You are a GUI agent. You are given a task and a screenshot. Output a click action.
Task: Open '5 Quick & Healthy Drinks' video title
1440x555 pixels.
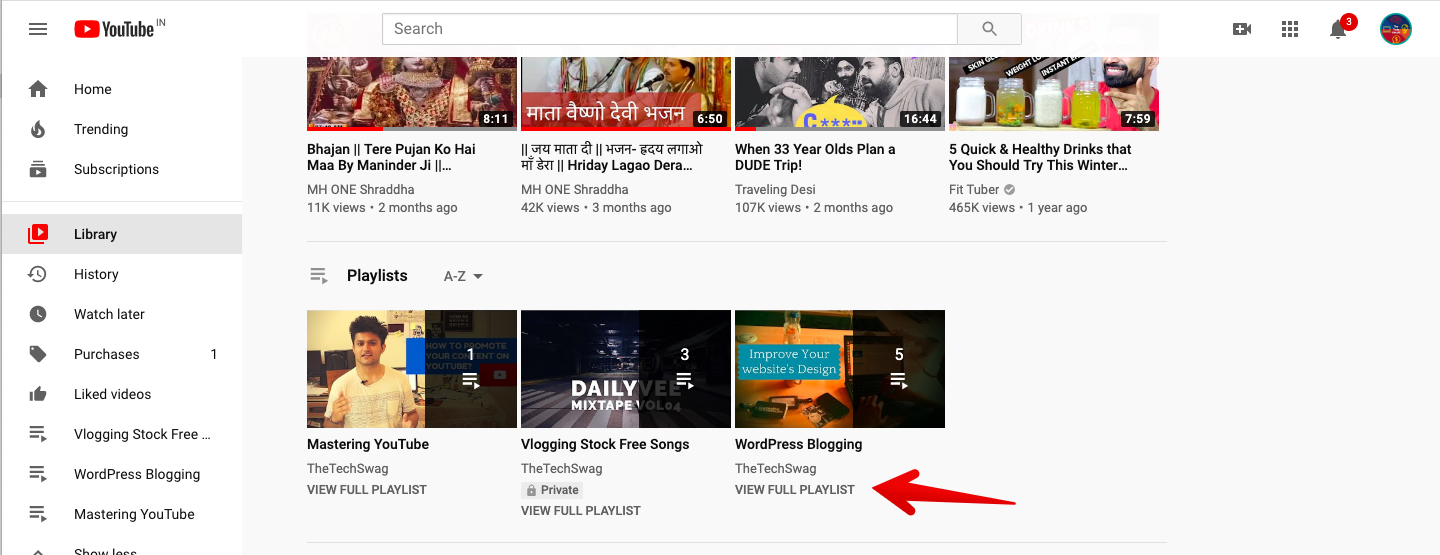tap(1040, 157)
